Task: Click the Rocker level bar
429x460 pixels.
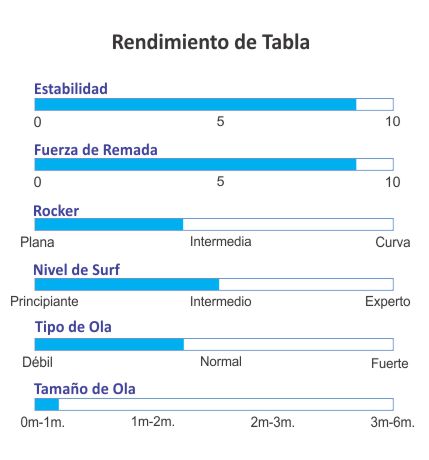Action: [214, 224]
